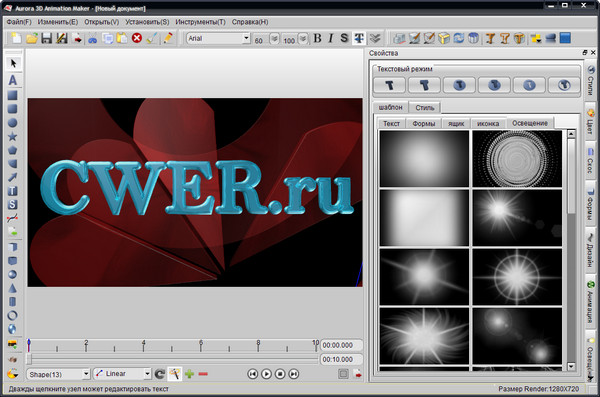Switch to the Стиль tab
This screenshot has width=600, height=397.
click(x=425, y=108)
